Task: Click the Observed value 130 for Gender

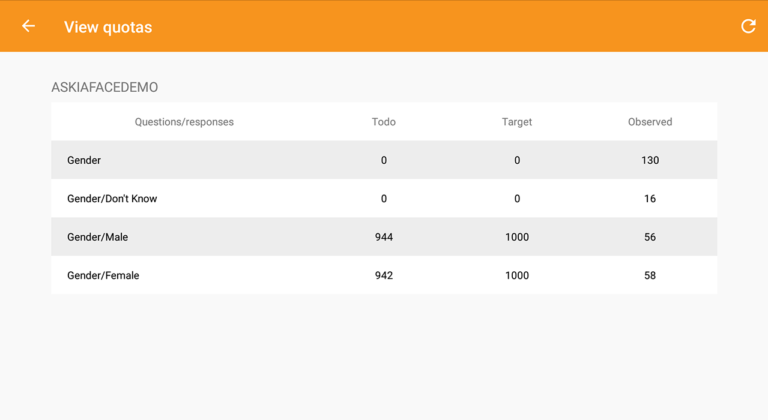Action: pos(650,160)
